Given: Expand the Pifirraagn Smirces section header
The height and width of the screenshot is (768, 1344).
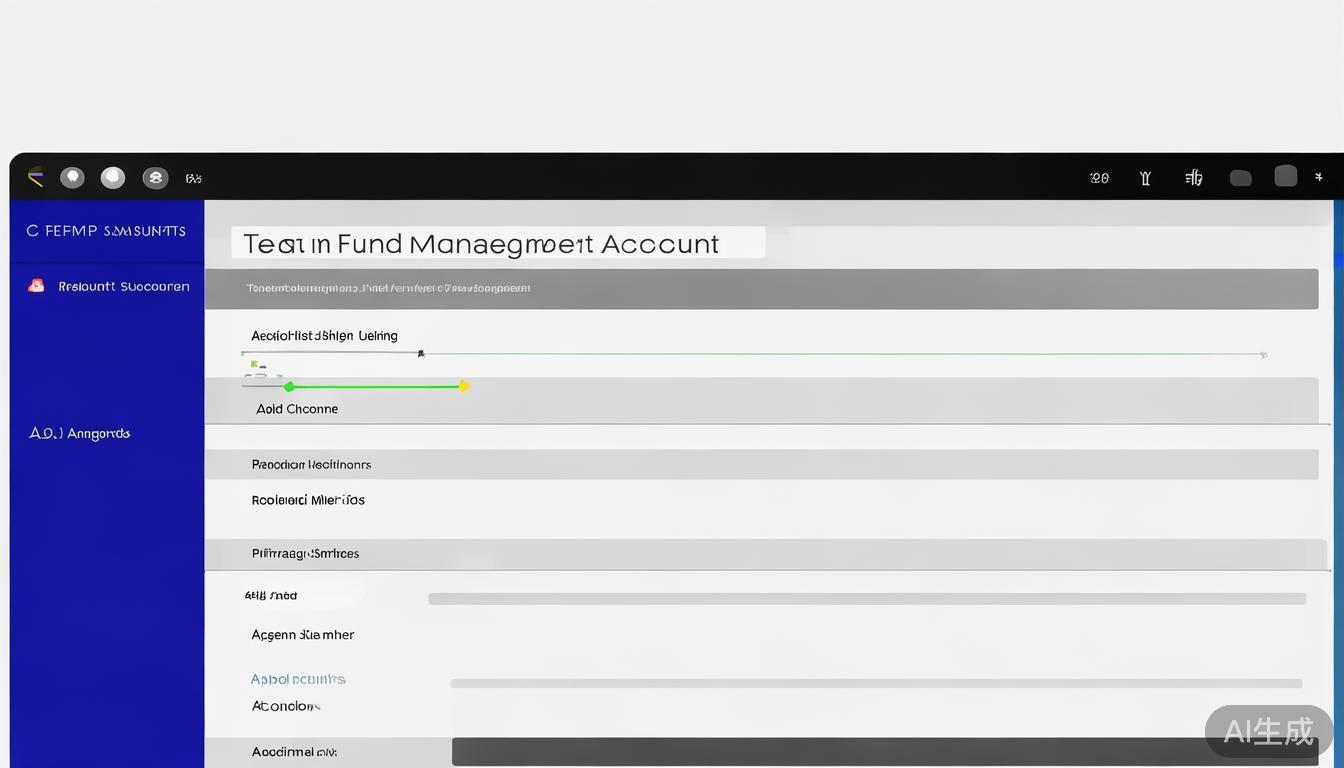Looking at the screenshot, I should (305, 553).
